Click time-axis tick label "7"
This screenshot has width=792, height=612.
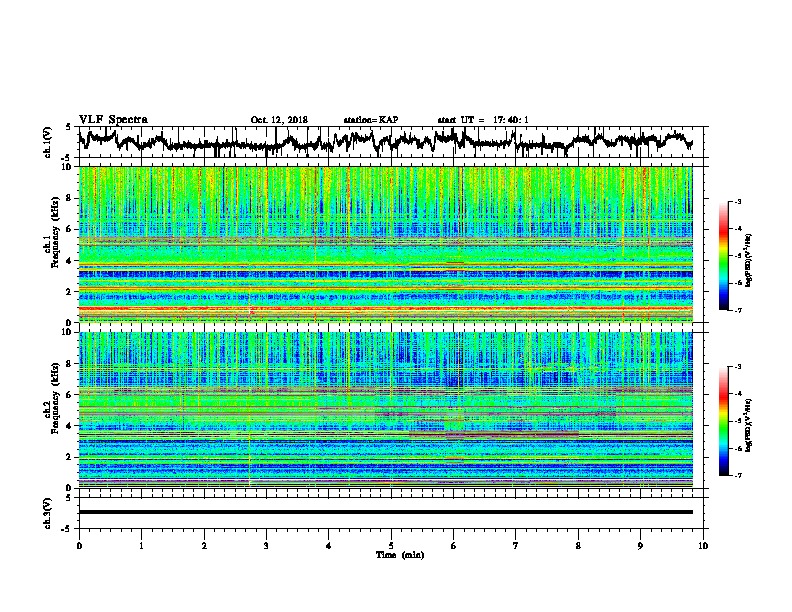(x=516, y=546)
